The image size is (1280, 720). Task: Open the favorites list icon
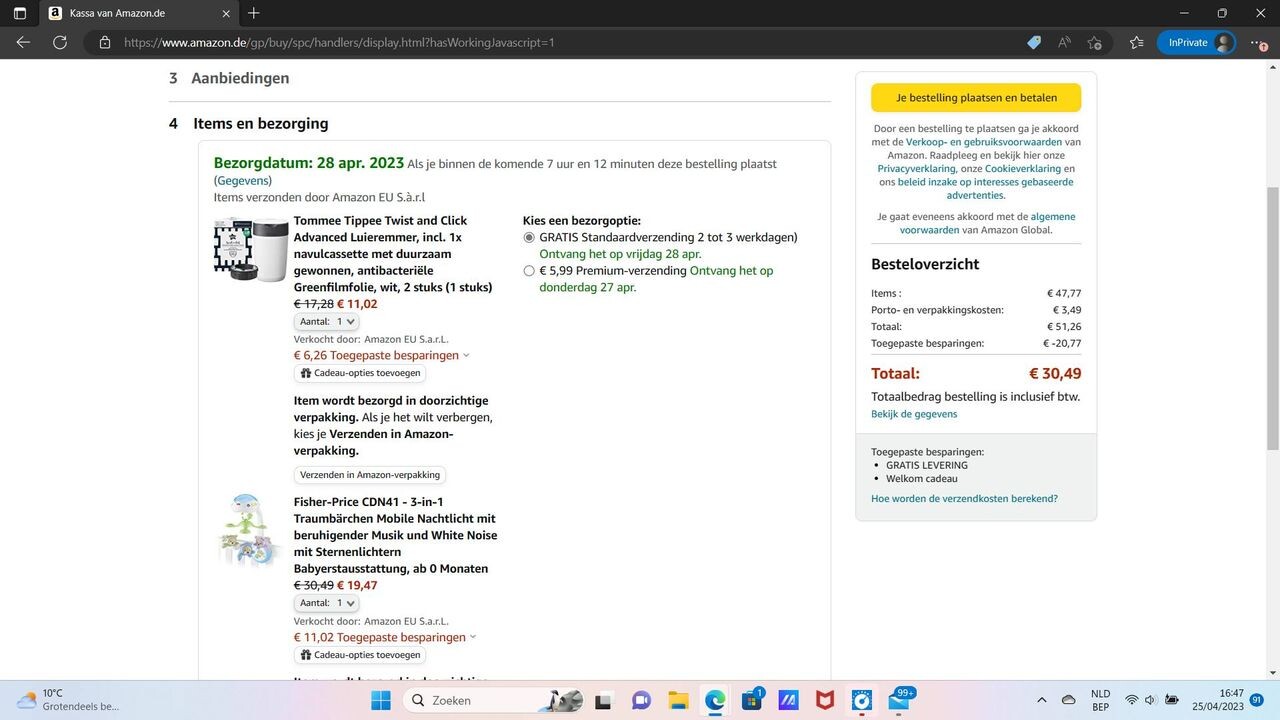(1136, 43)
